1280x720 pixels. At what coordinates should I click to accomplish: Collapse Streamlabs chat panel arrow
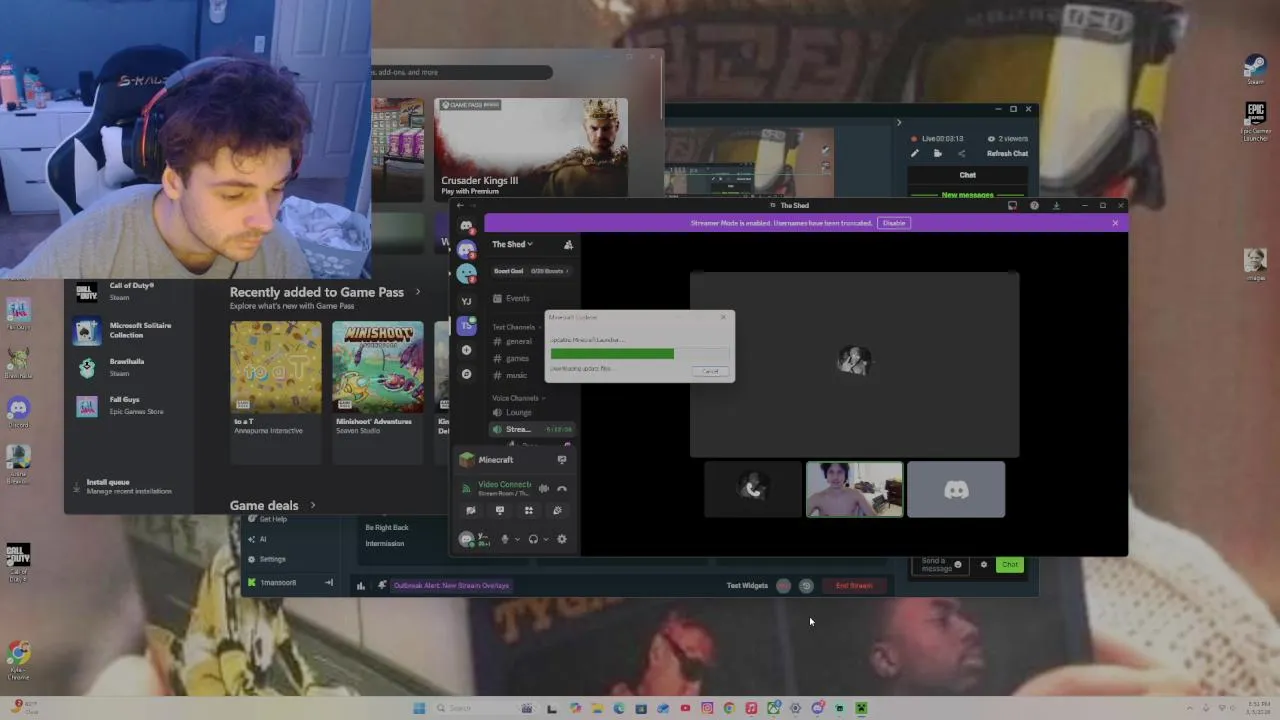(898, 123)
